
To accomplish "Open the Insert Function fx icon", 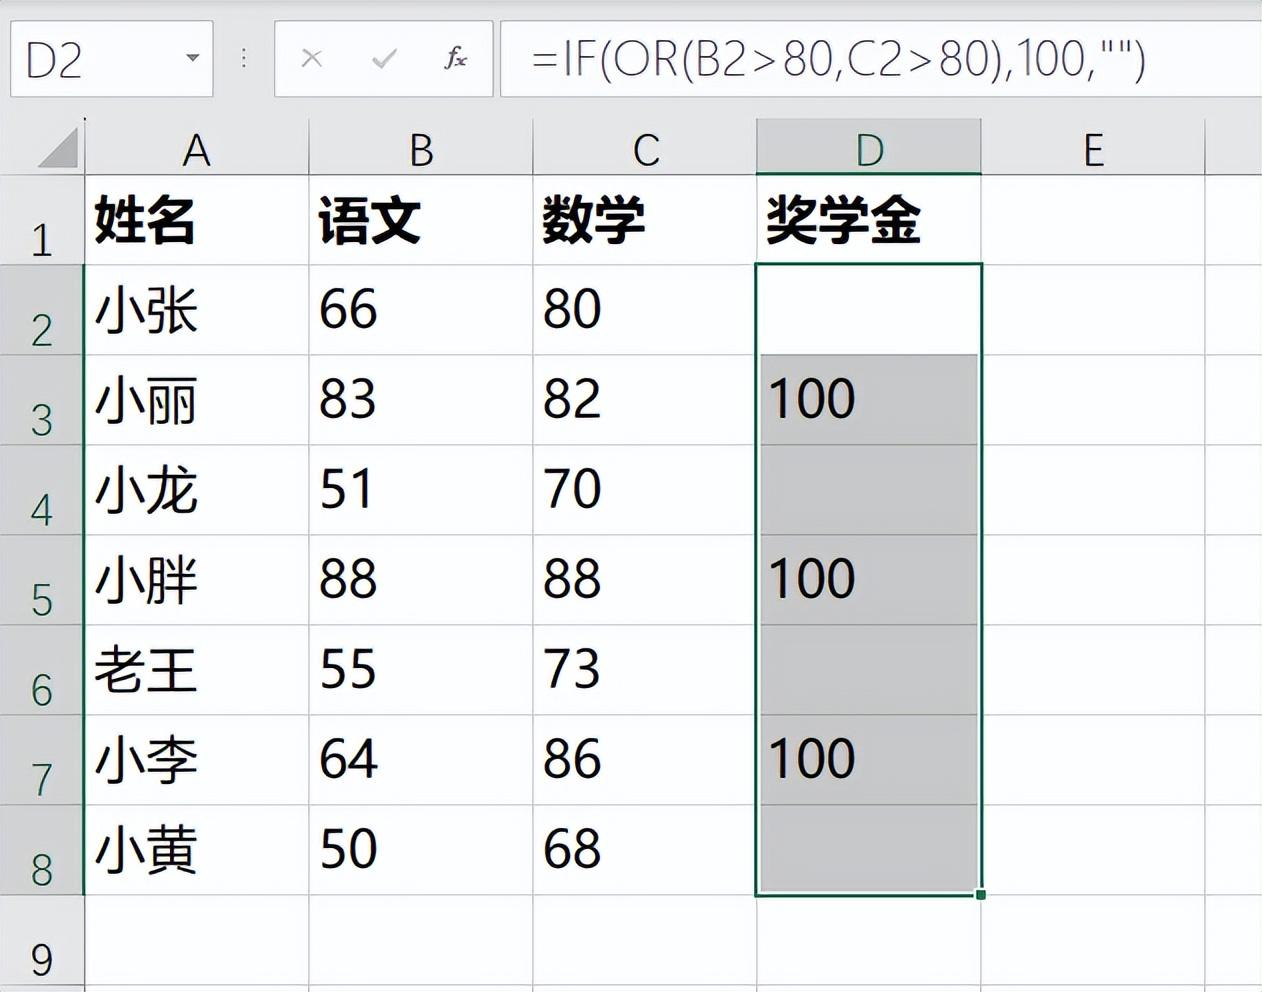I will point(455,59).
